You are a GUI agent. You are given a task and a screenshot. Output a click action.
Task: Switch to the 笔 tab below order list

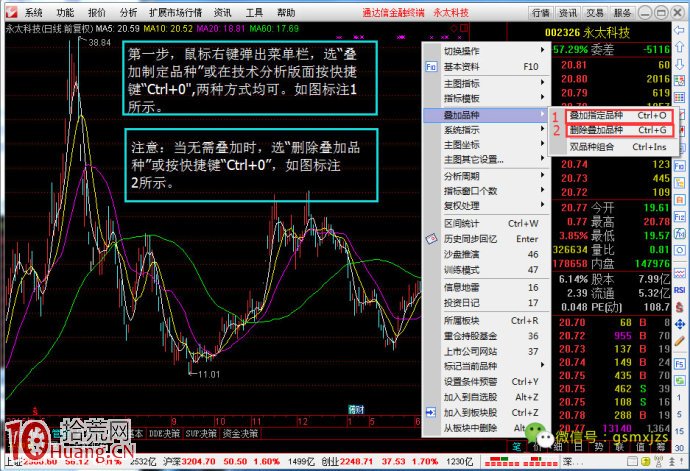tap(517, 447)
